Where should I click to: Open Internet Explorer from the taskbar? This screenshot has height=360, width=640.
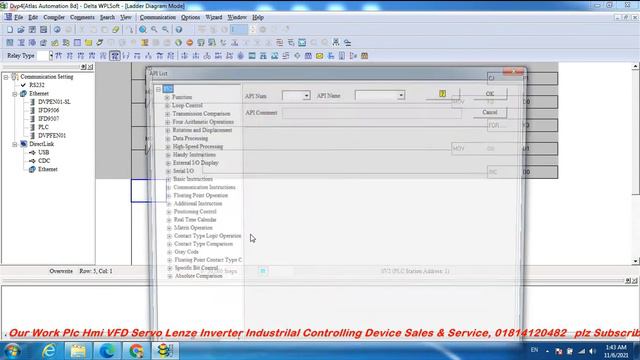point(49,351)
